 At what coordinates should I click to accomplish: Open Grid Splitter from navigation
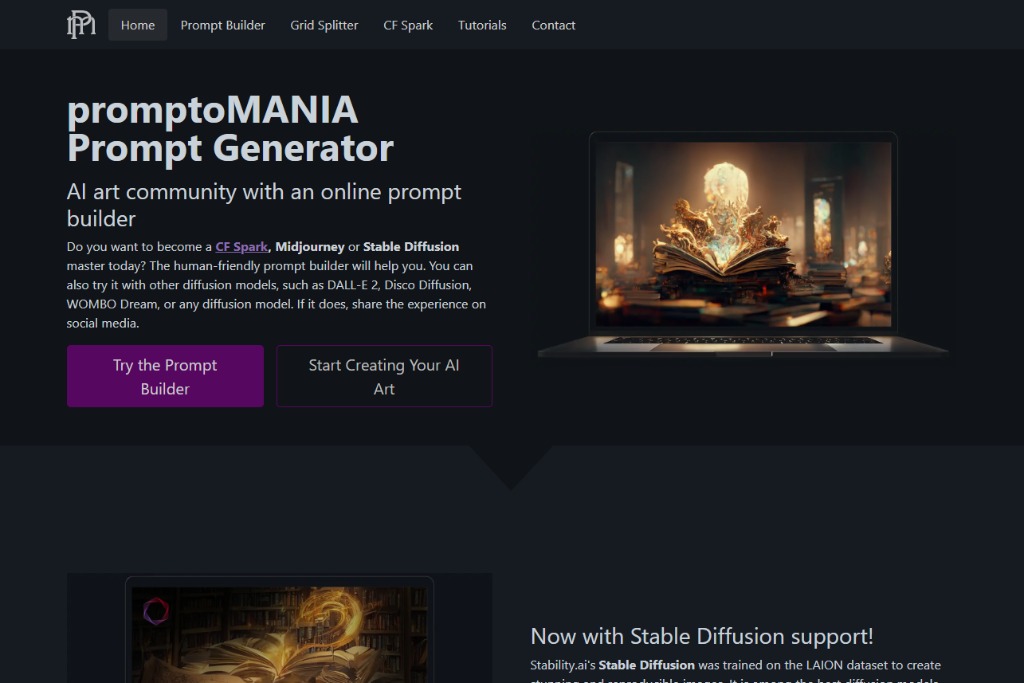[324, 25]
